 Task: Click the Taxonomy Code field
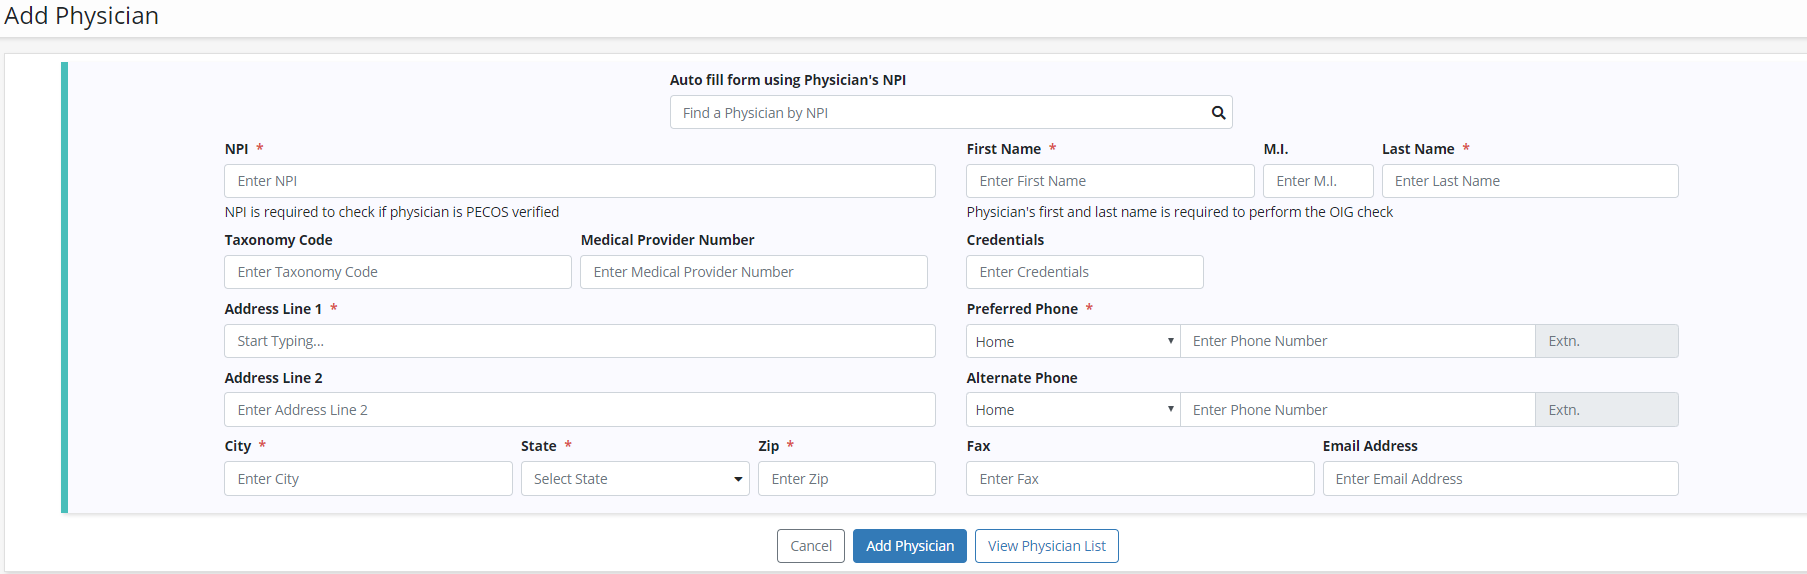[397, 272]
